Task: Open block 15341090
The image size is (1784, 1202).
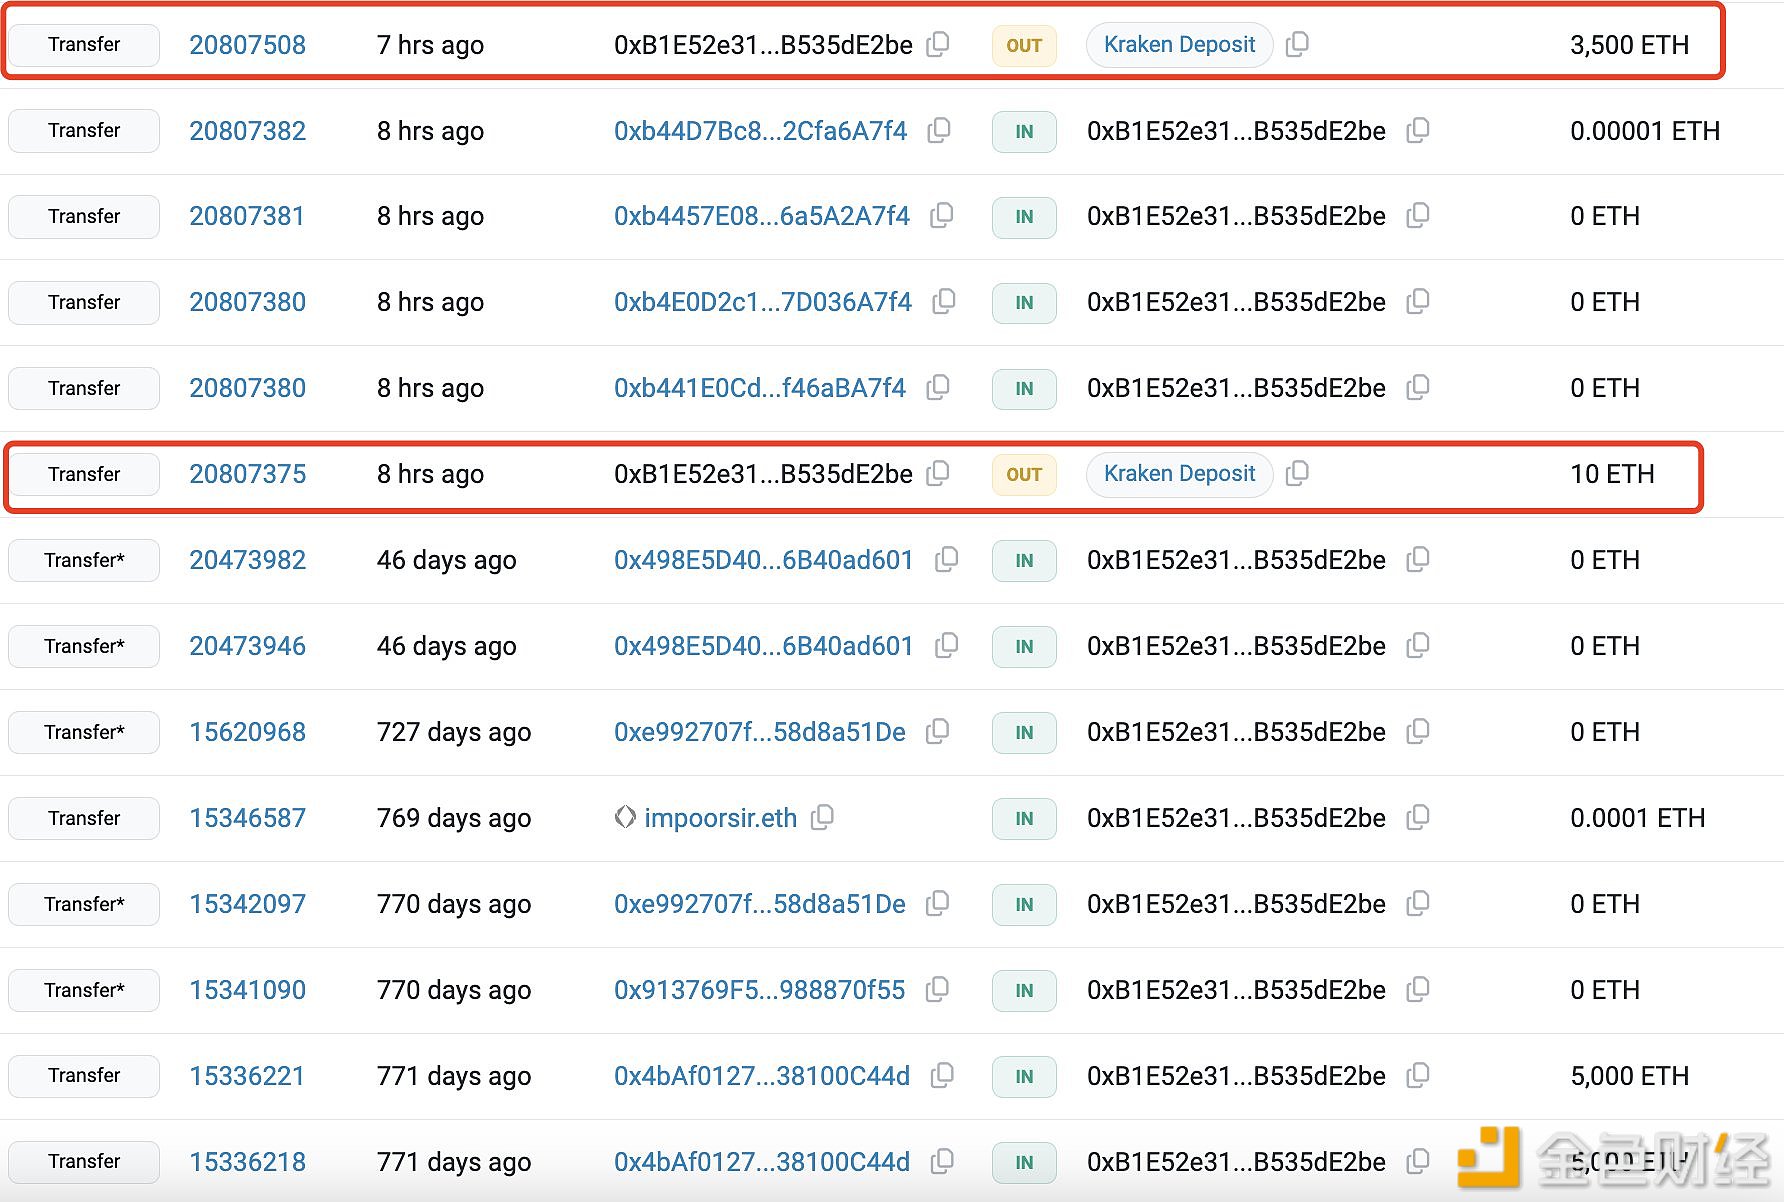Action: (x=248, y=990)
